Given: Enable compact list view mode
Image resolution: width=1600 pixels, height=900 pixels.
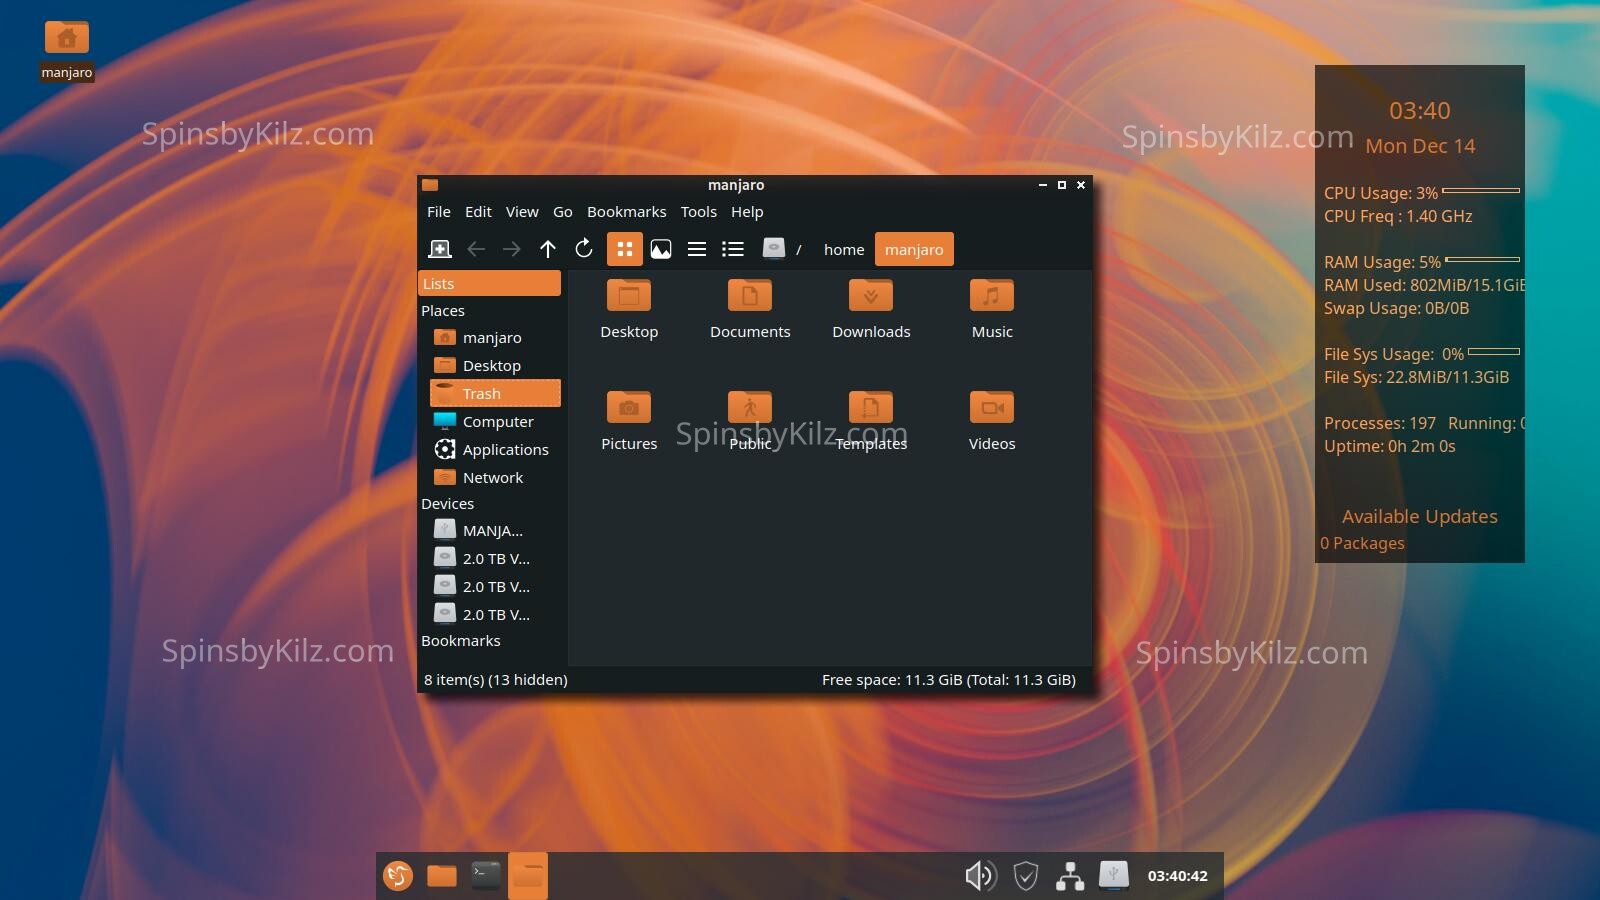Looking at the screenshot, I should (x=697, y=249).
